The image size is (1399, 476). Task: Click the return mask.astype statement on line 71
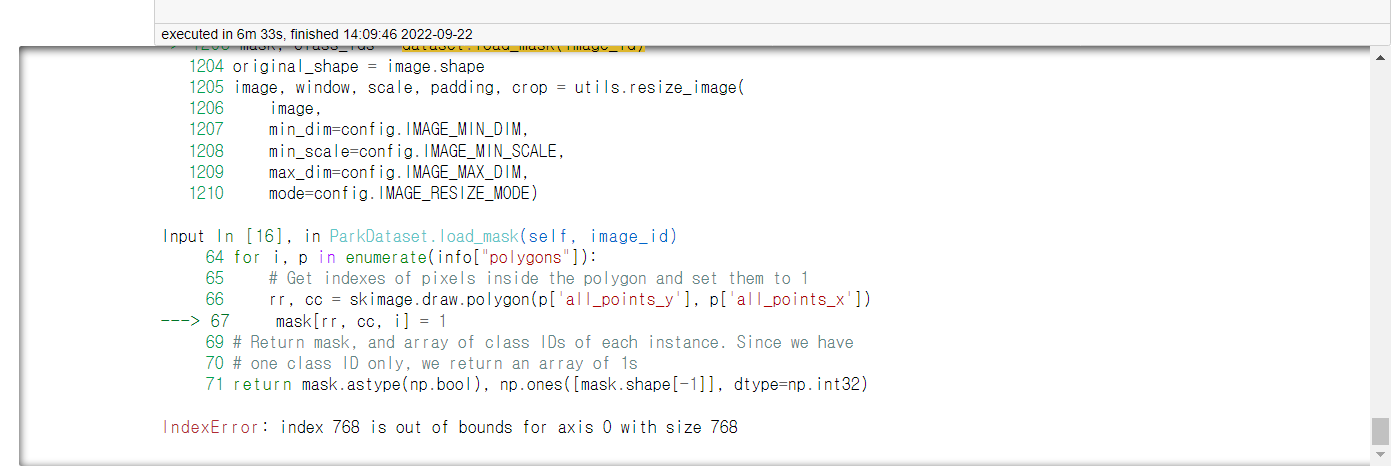tap(550, 384)
